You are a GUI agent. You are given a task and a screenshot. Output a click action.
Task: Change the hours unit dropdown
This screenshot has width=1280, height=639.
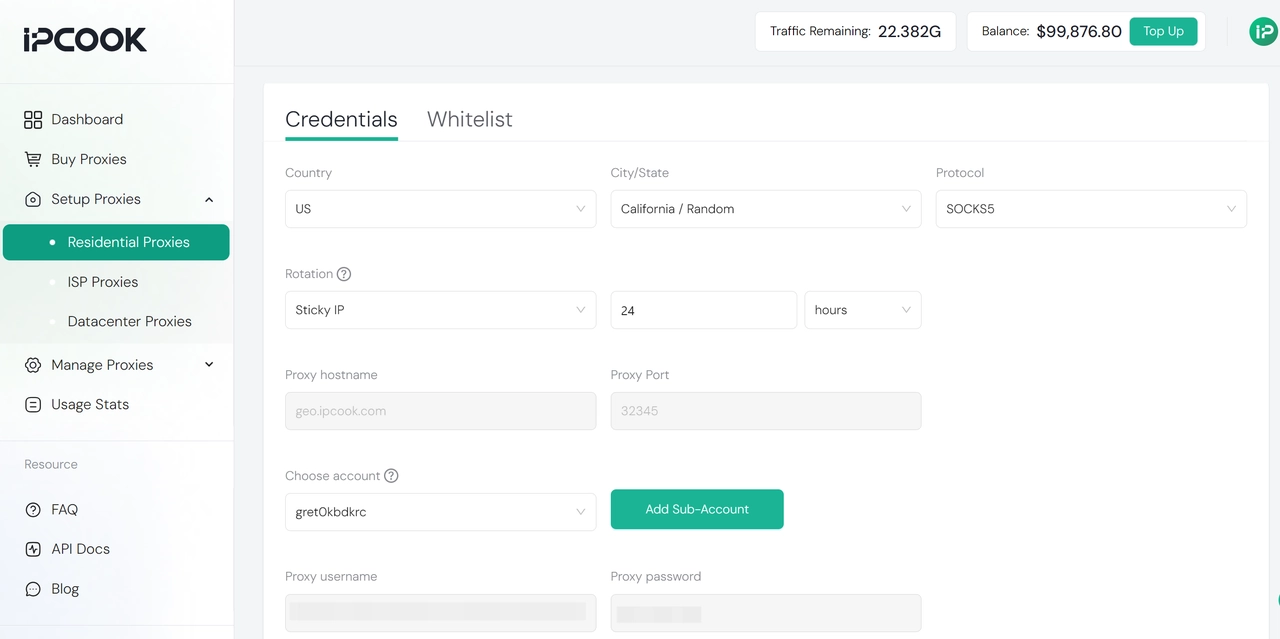point(862,310)
